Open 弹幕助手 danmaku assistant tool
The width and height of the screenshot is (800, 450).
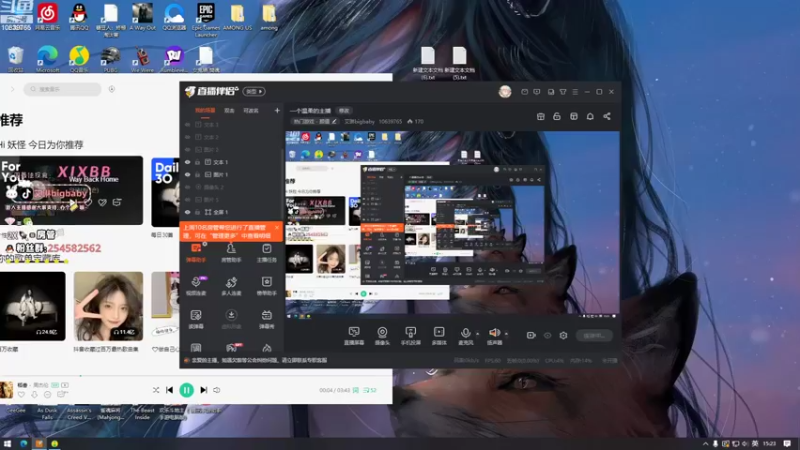pos(196,253)
